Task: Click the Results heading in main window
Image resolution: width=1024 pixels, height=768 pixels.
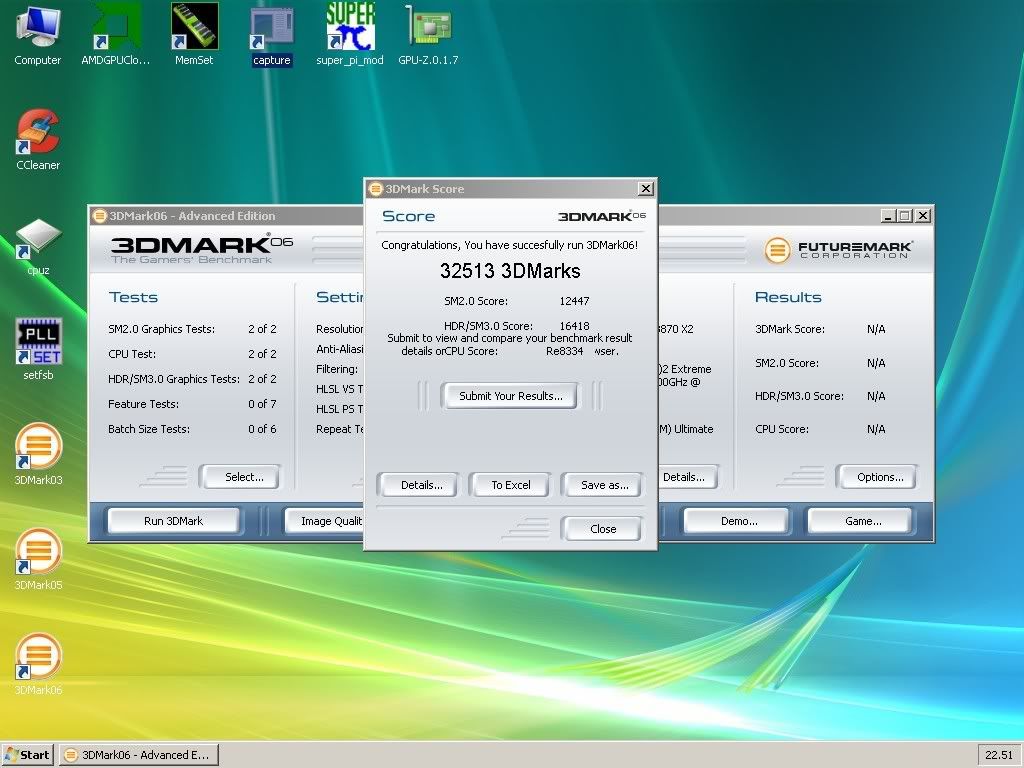Action: coord(788,297)
